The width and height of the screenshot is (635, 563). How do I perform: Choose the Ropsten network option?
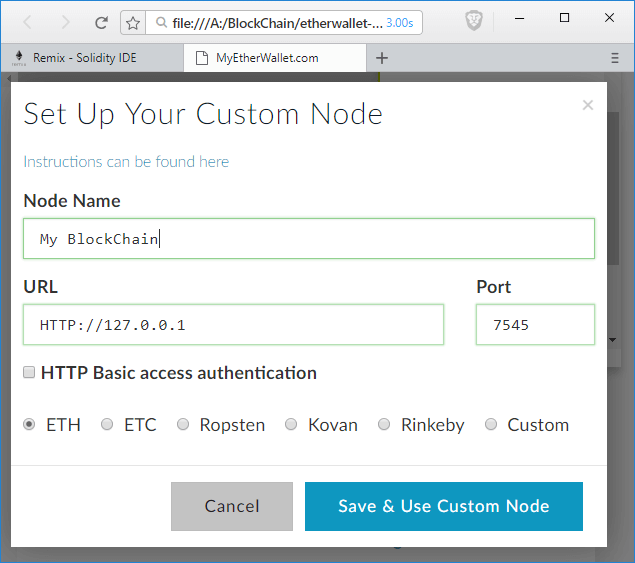[x=183, y=425]
